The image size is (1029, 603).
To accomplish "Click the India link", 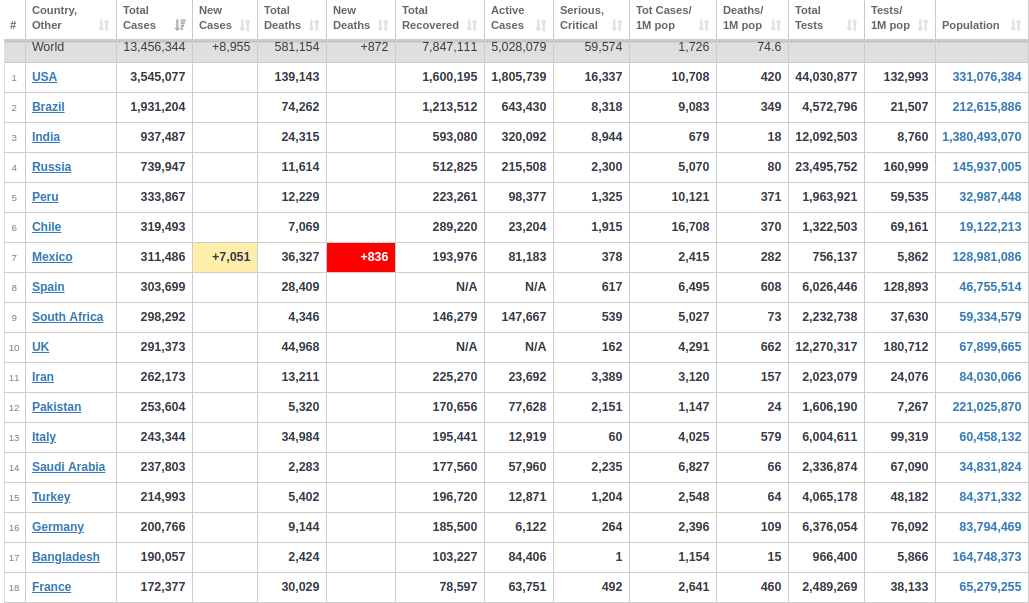I will (46, 137).
